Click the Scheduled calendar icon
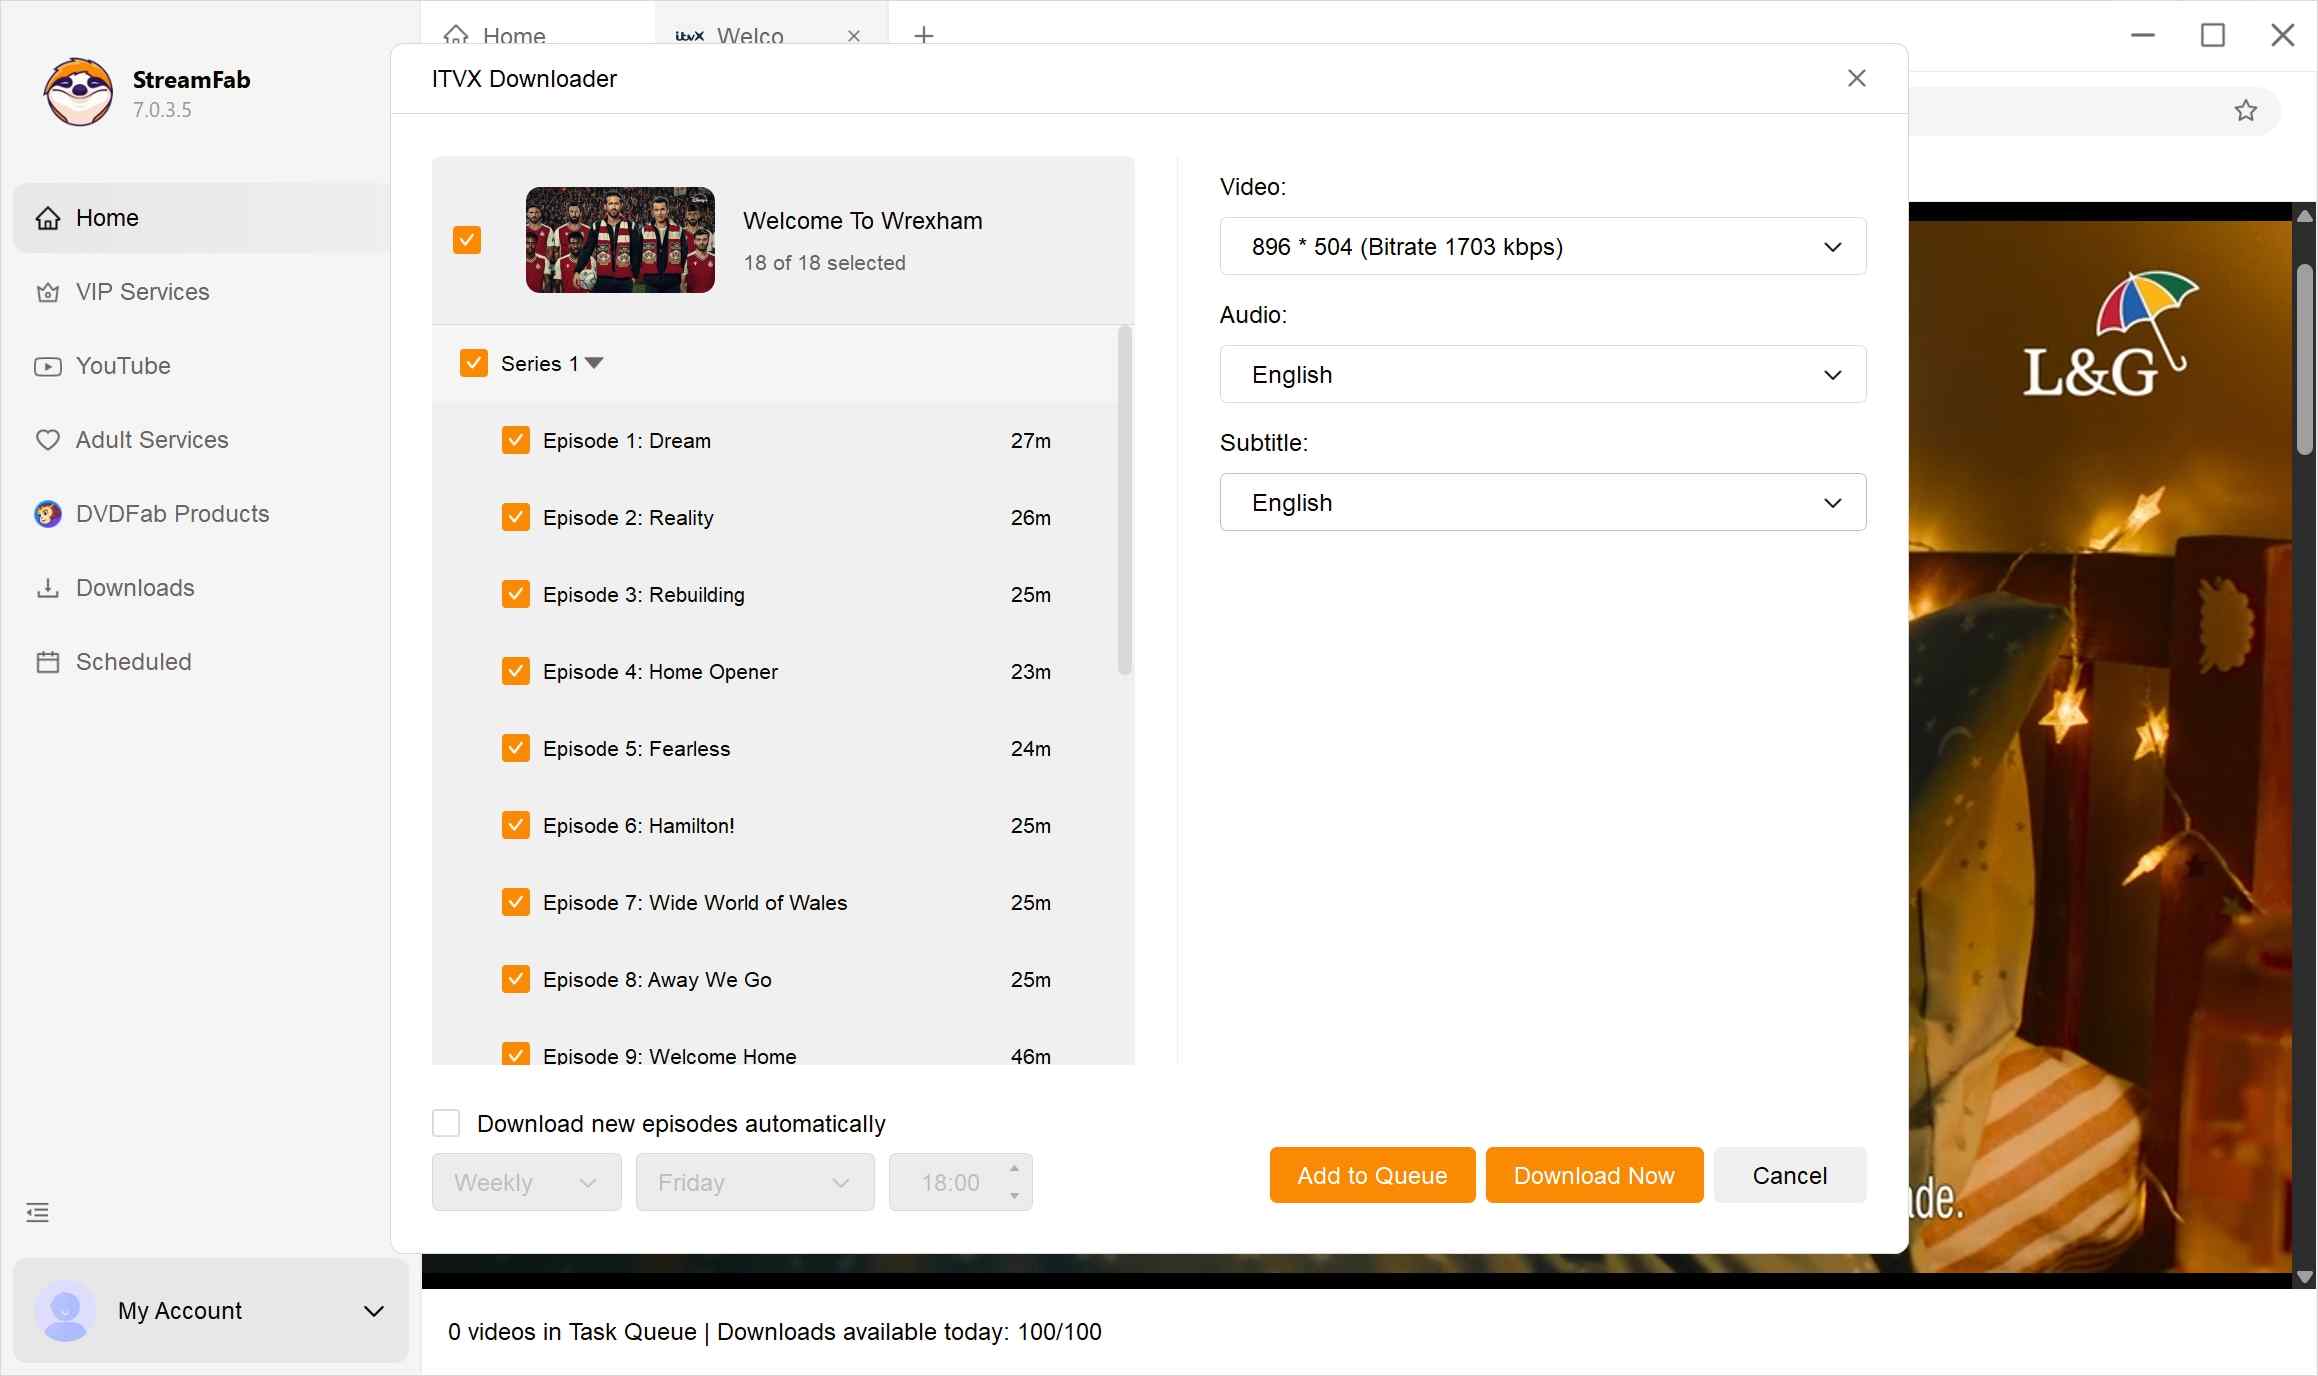 [x=48, y=662]
